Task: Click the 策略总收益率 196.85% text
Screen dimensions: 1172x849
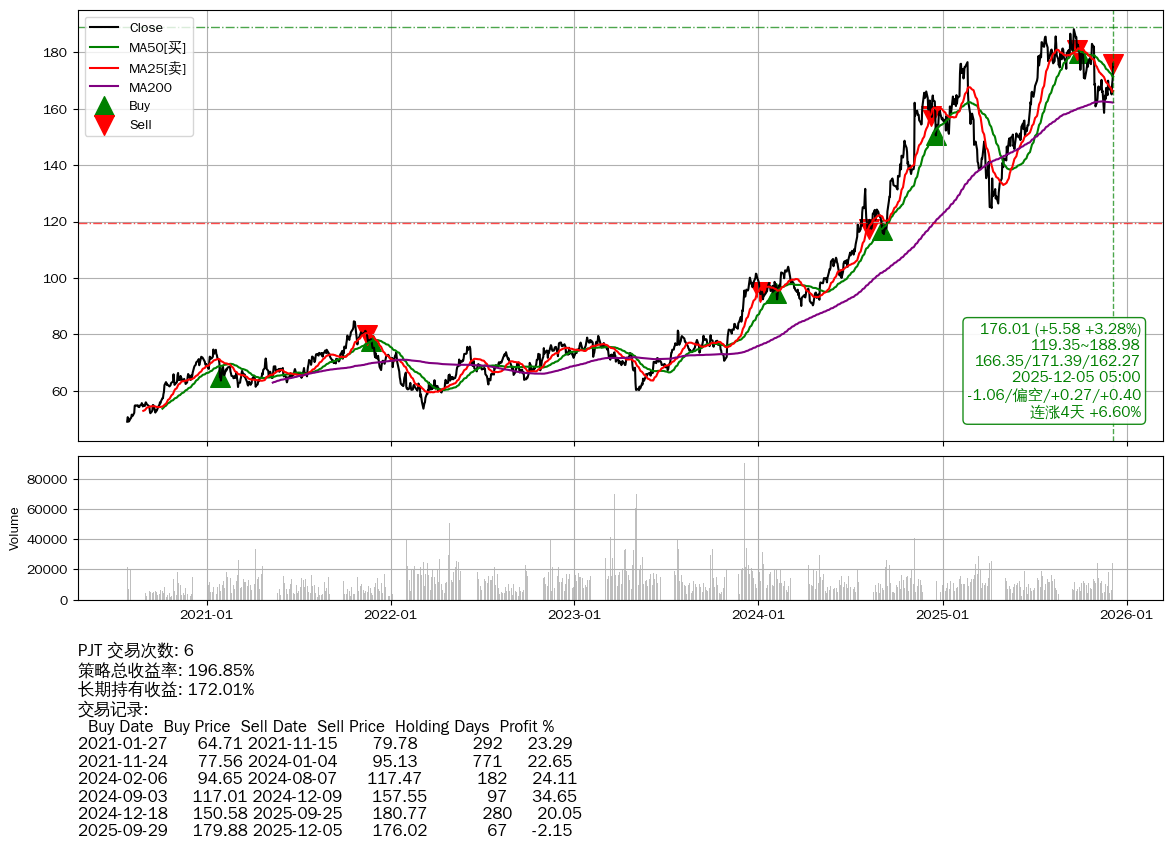Action: point(166,670)
